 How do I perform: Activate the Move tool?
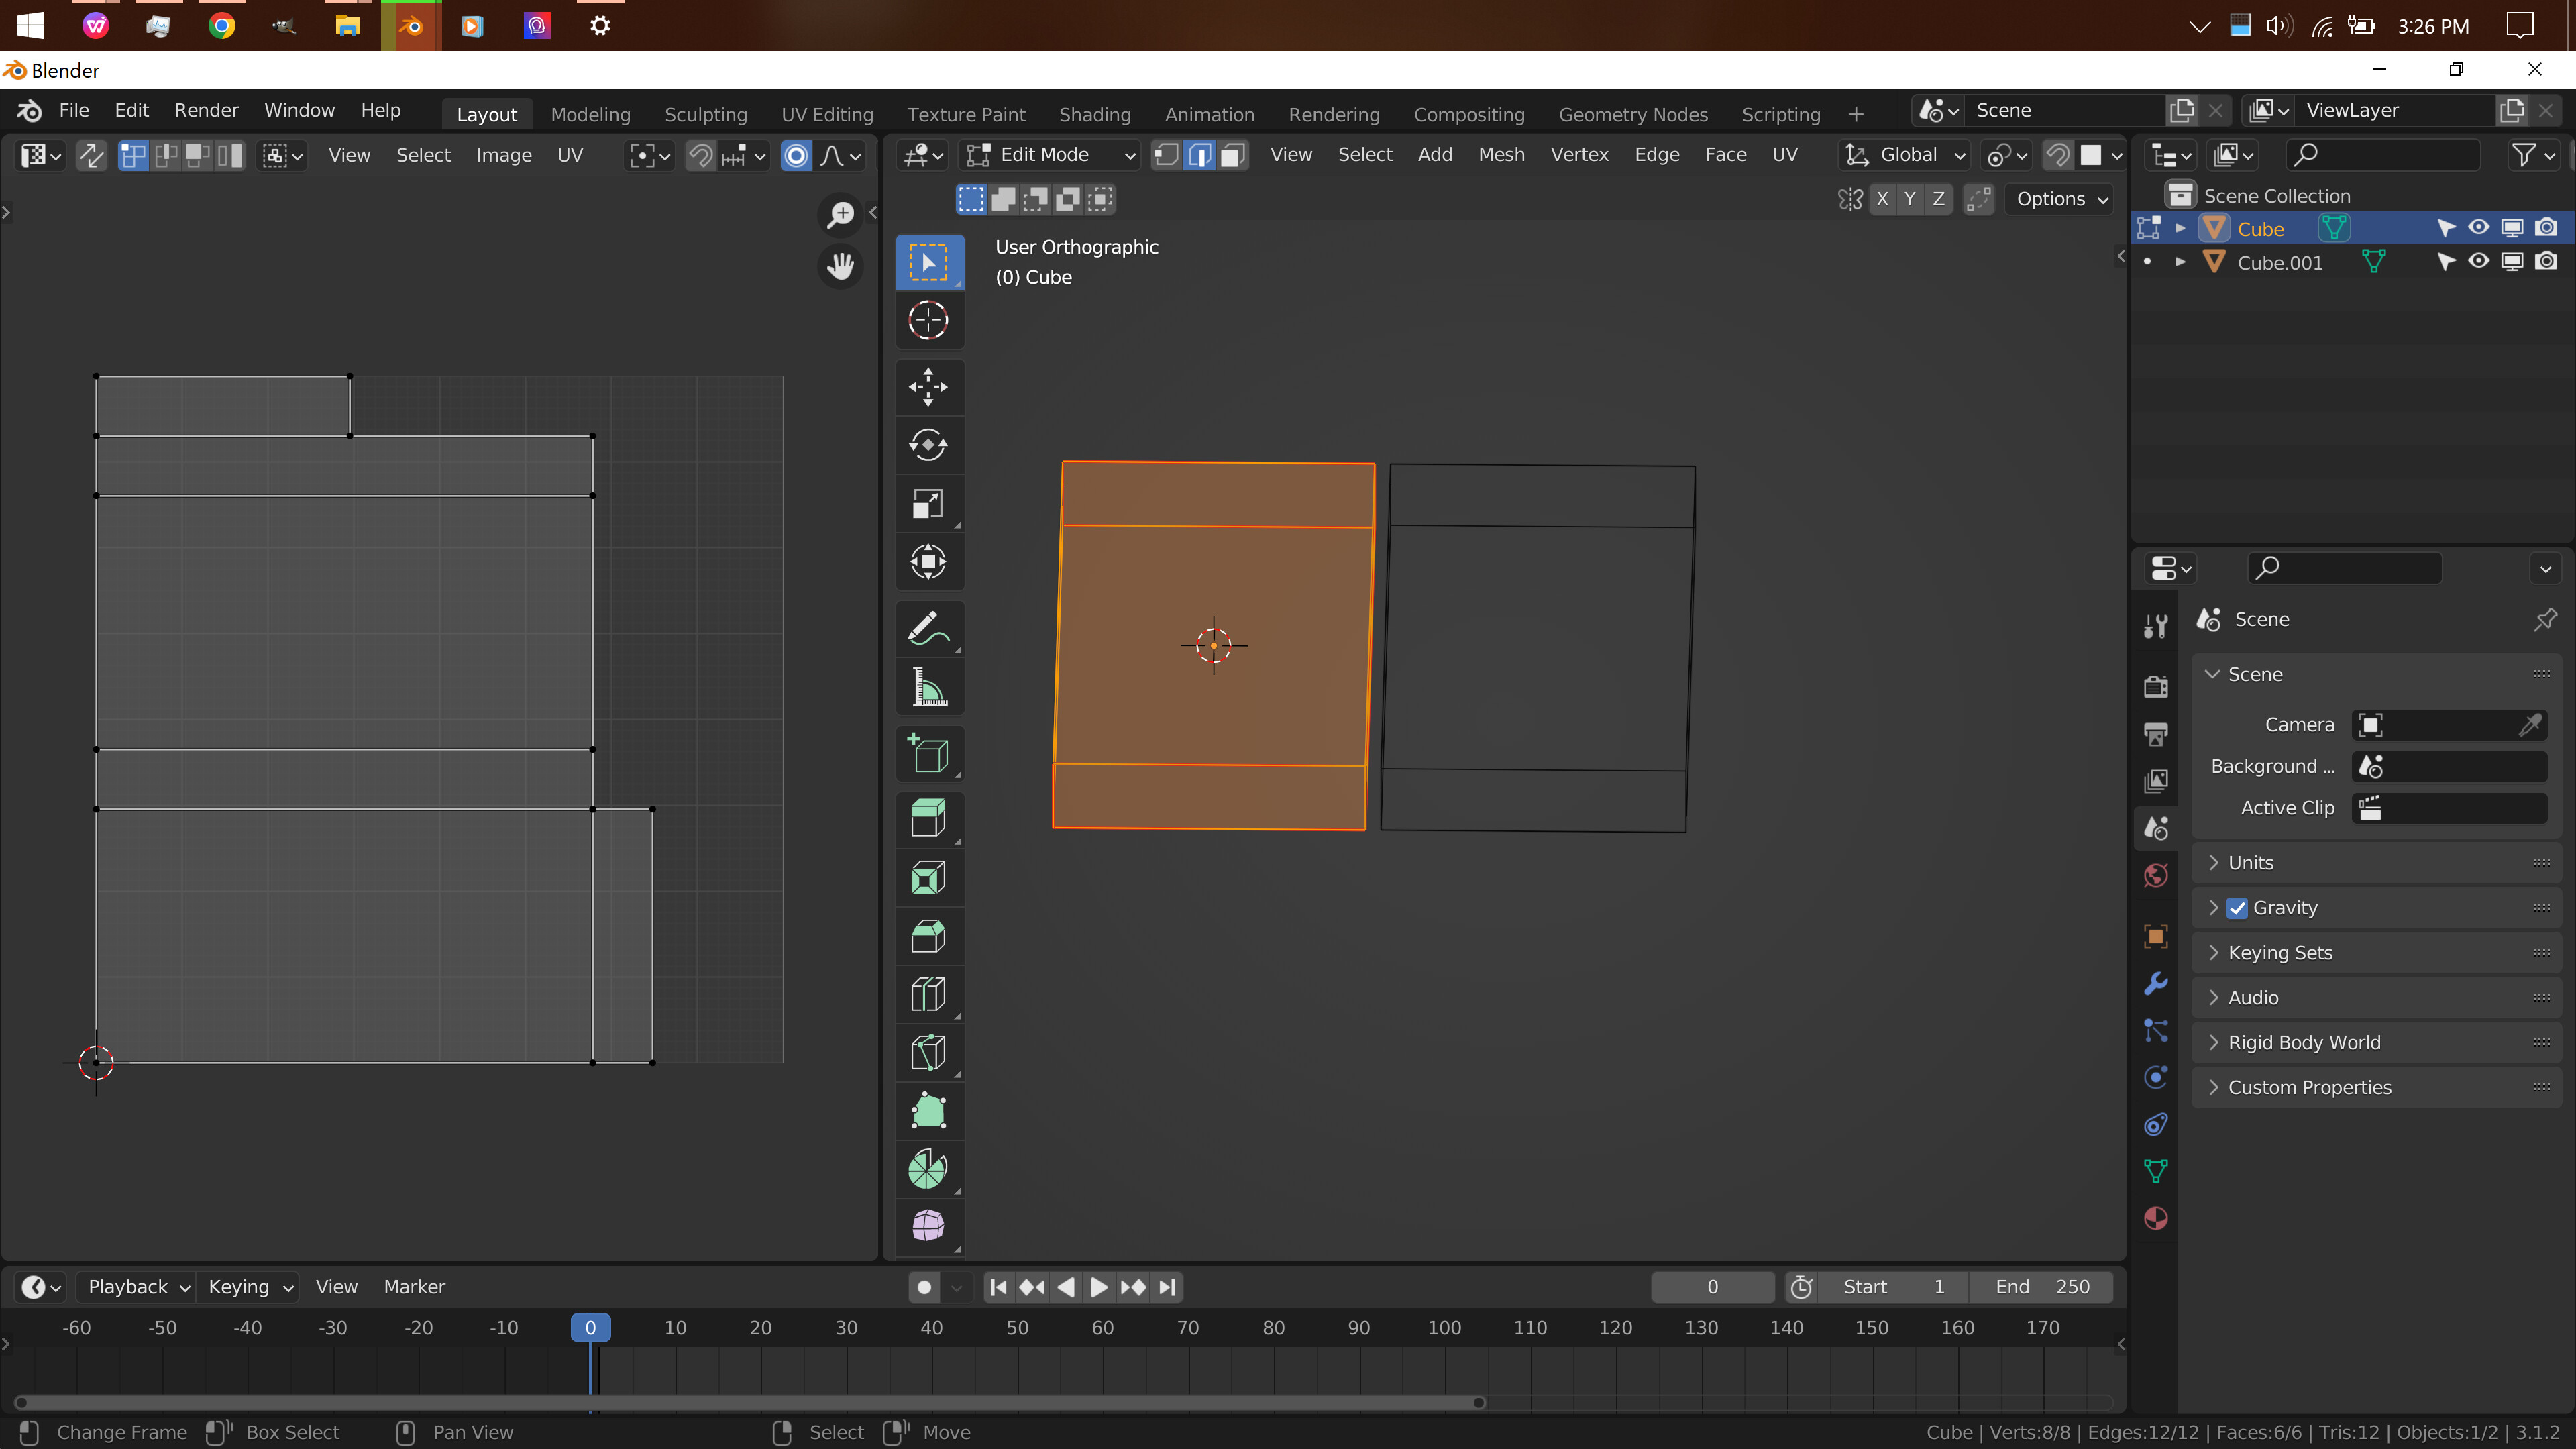[x=928, y=387]
